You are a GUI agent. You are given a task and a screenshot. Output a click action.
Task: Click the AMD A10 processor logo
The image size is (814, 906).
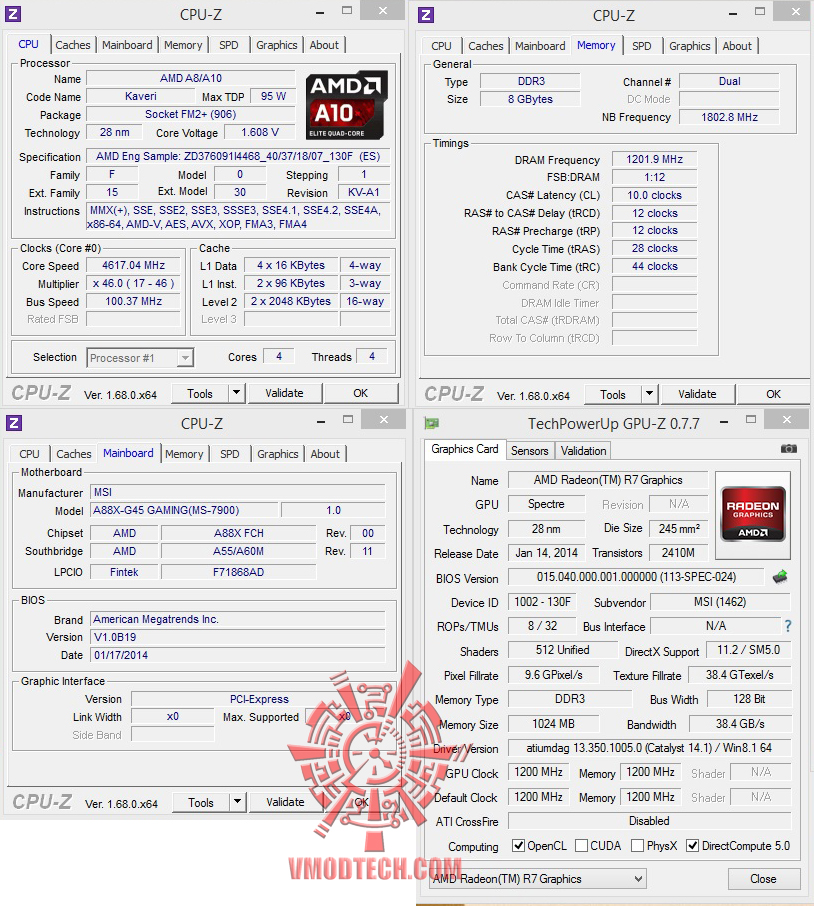pos(346,105)
